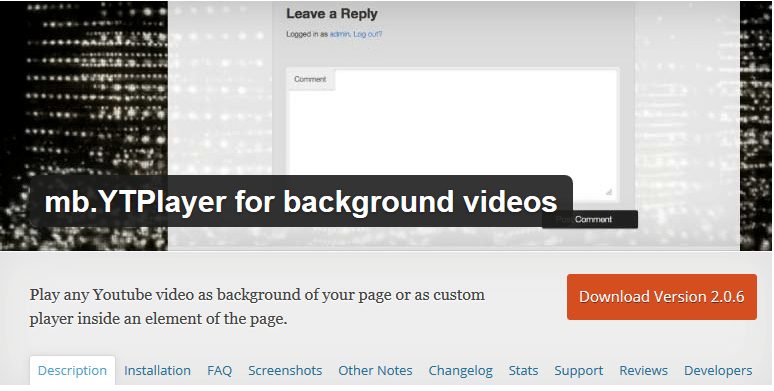Click the Post Comment button in banner
Screen dimensions: 774x391
pos(590,219)
